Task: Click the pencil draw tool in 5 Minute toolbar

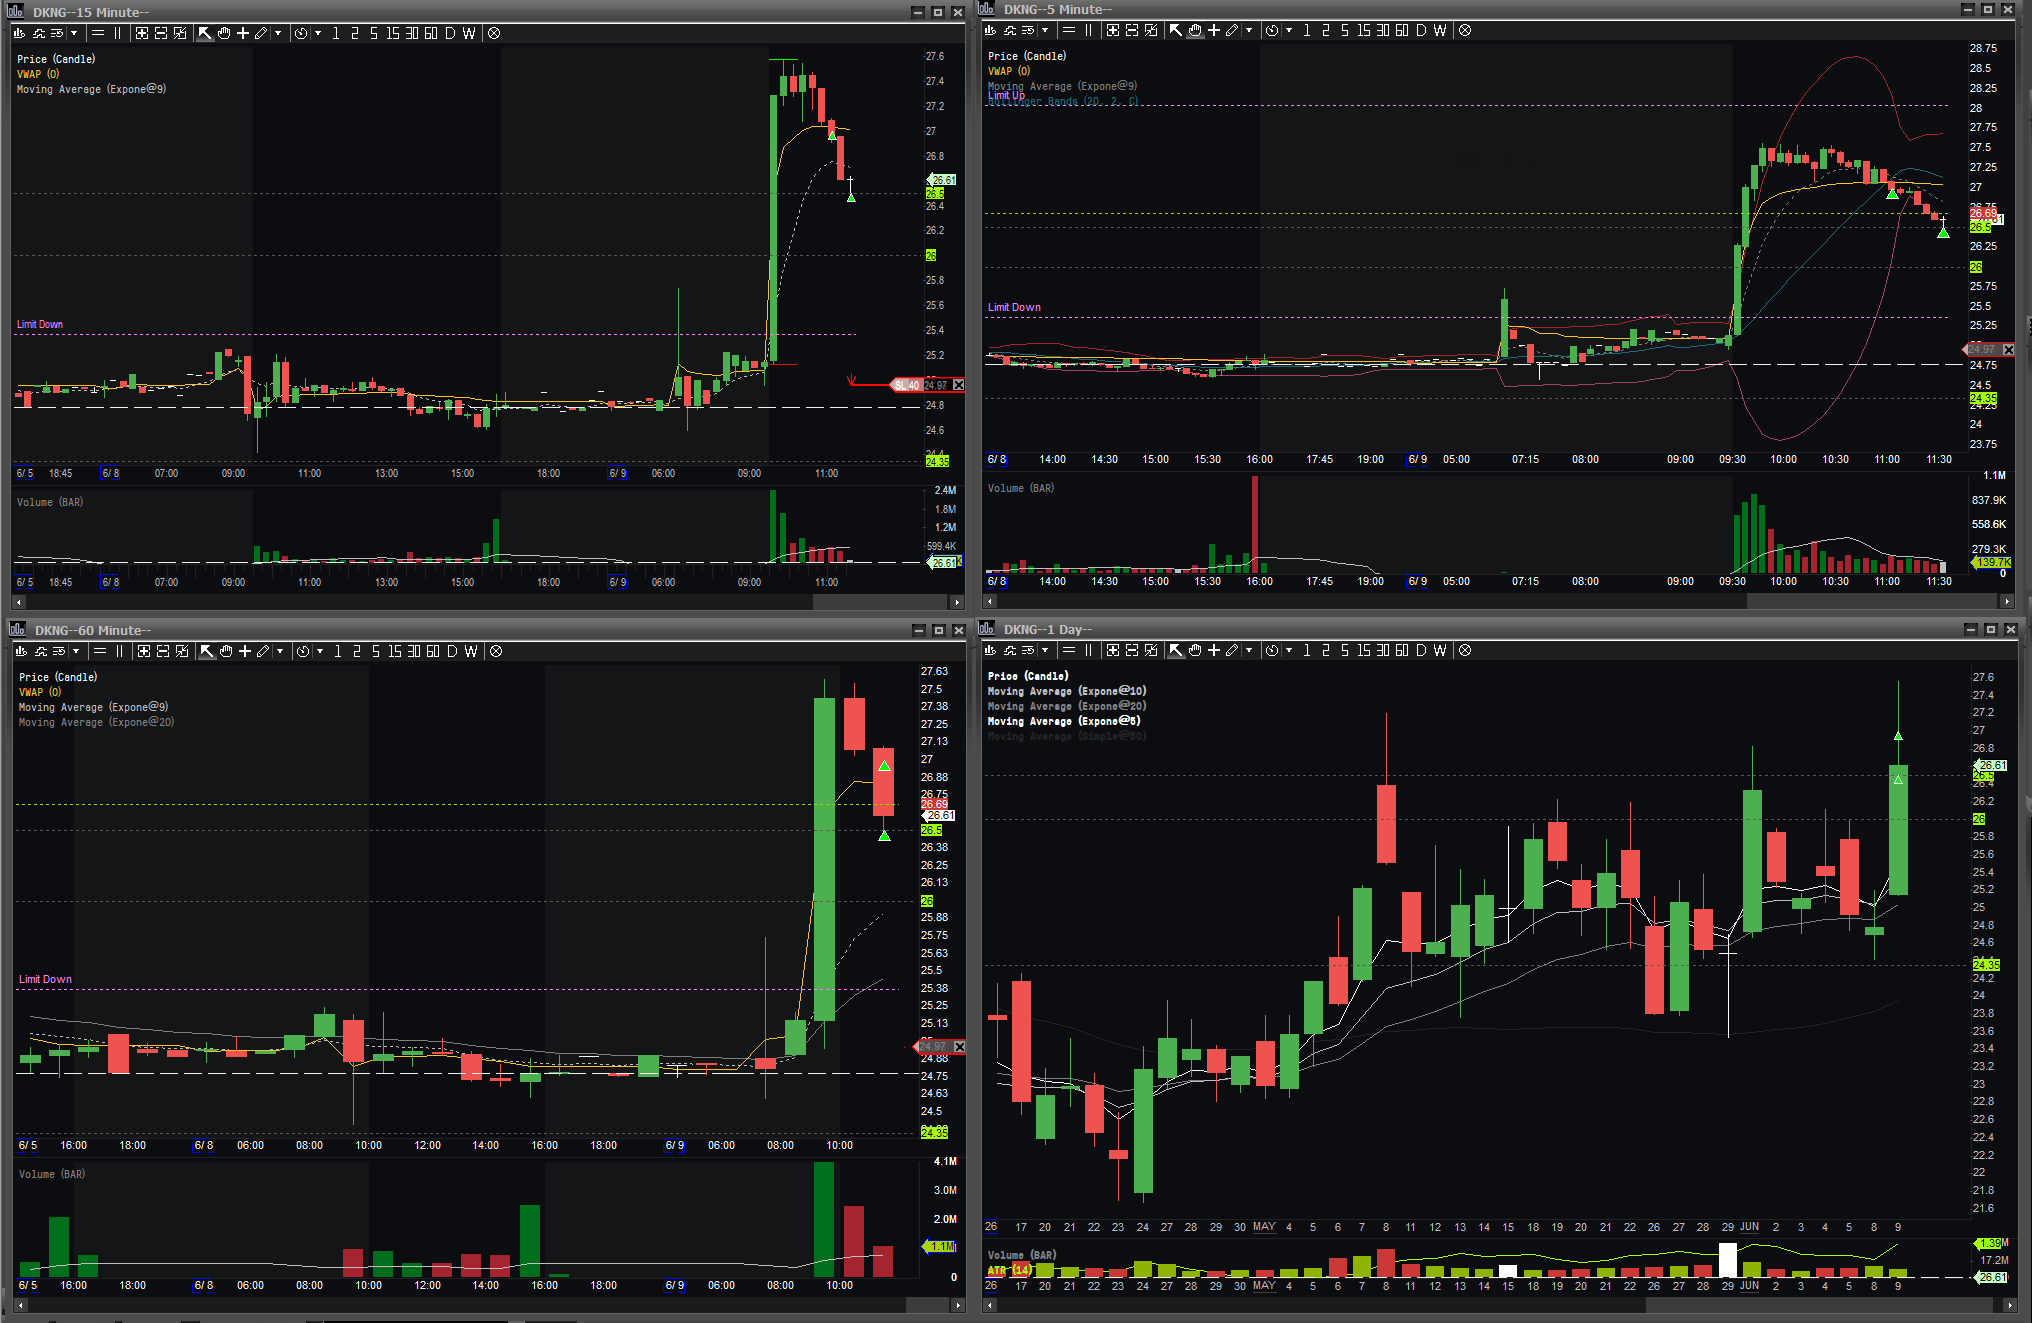Action: pos(1232,30)
